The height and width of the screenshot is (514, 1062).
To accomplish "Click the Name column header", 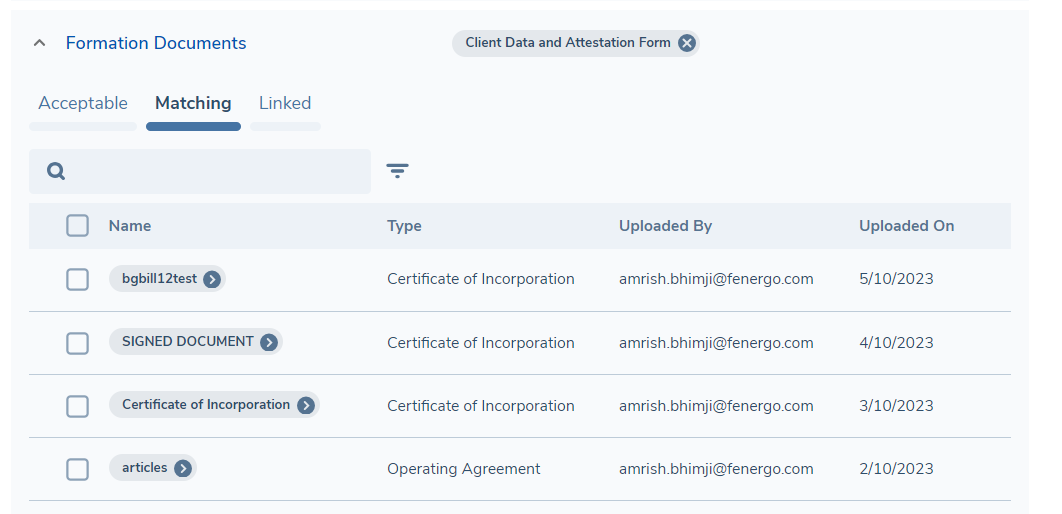I will [x=130, y=226].
